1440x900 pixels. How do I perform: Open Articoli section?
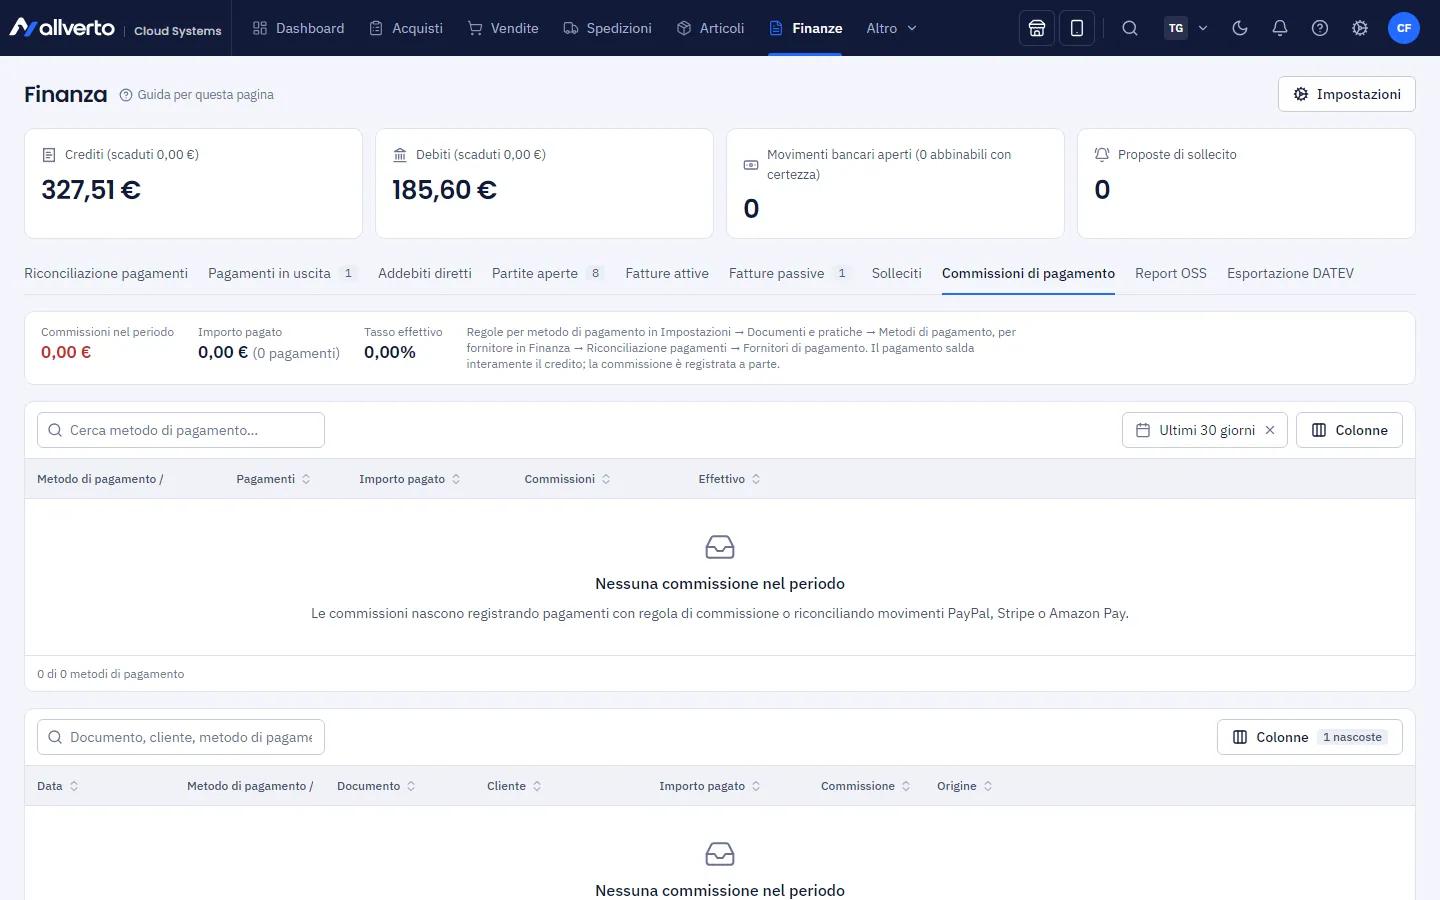coord(711,28)
